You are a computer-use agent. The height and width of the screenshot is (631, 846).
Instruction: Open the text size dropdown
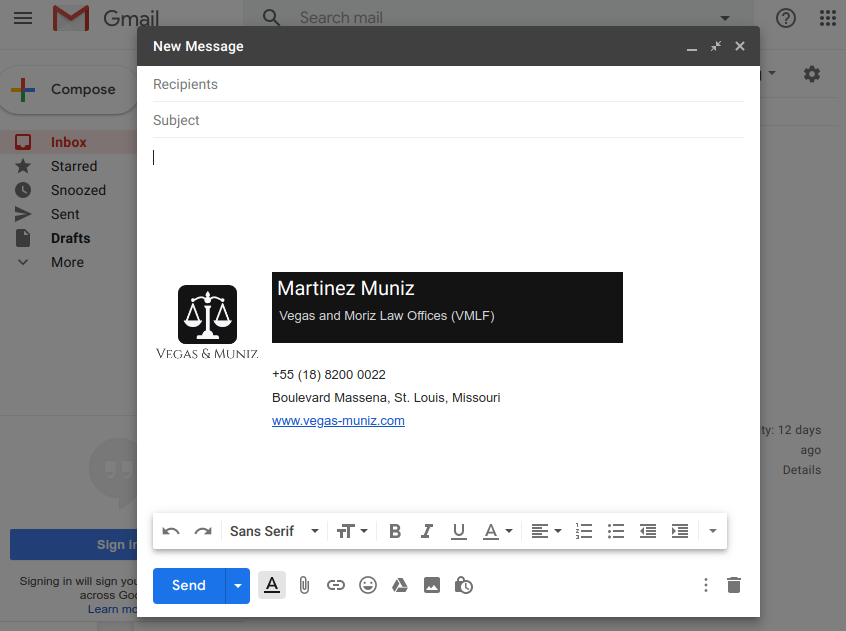[x=352, y=532]
